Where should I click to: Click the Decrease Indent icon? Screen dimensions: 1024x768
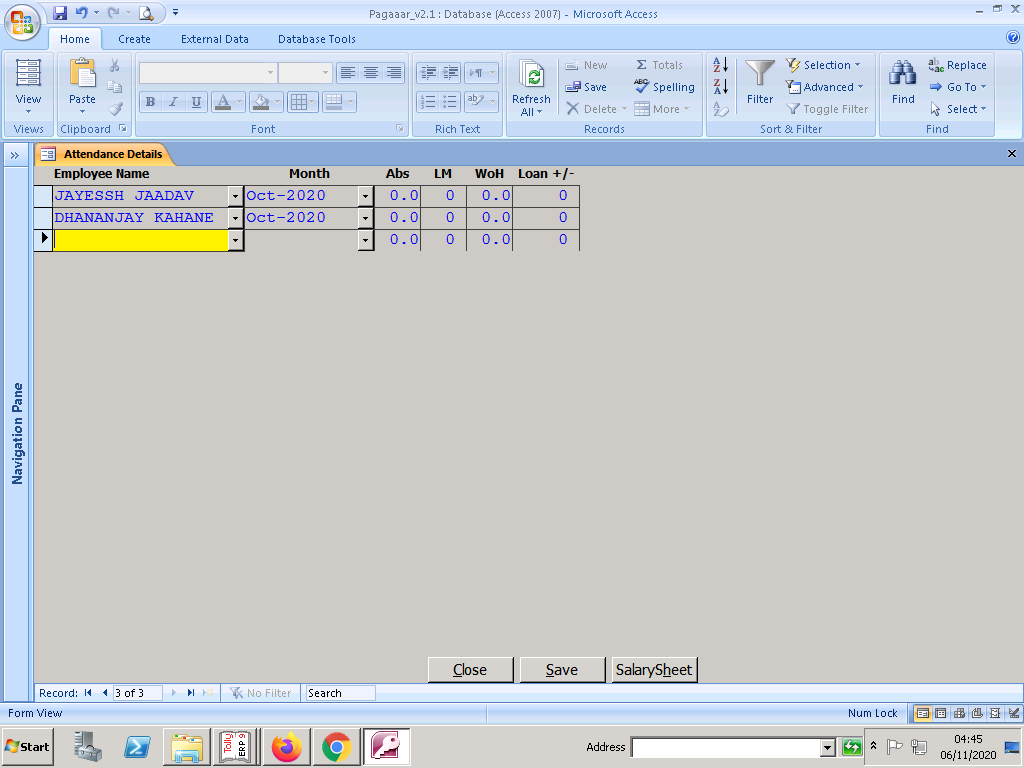(428, 72)
